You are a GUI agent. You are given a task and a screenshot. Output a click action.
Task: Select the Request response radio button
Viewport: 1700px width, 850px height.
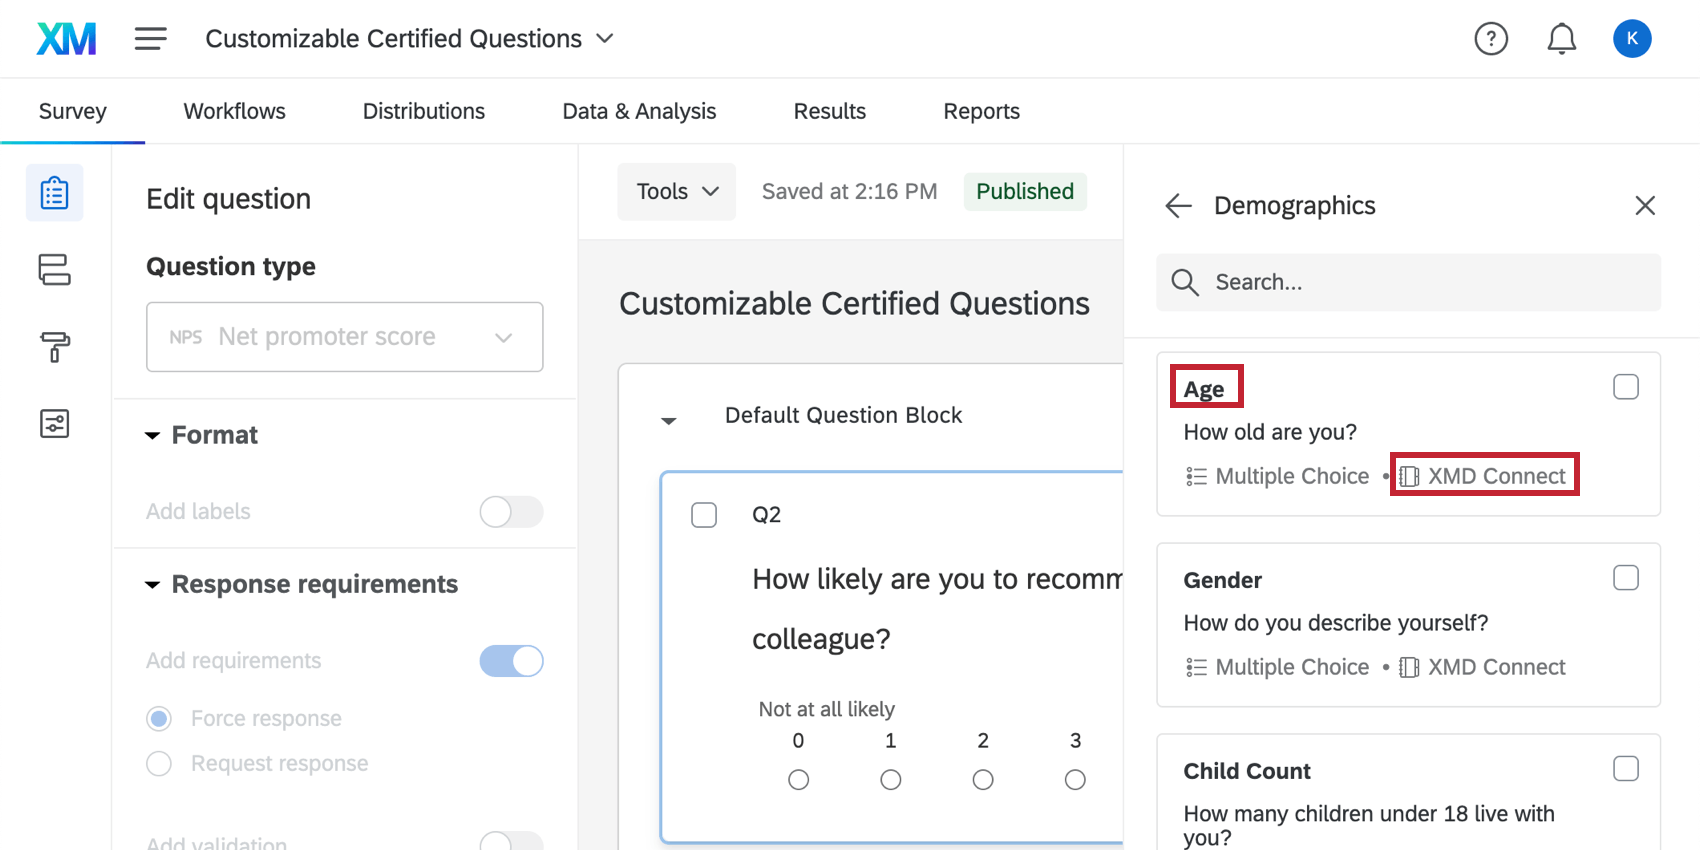[x=159, y=764]
